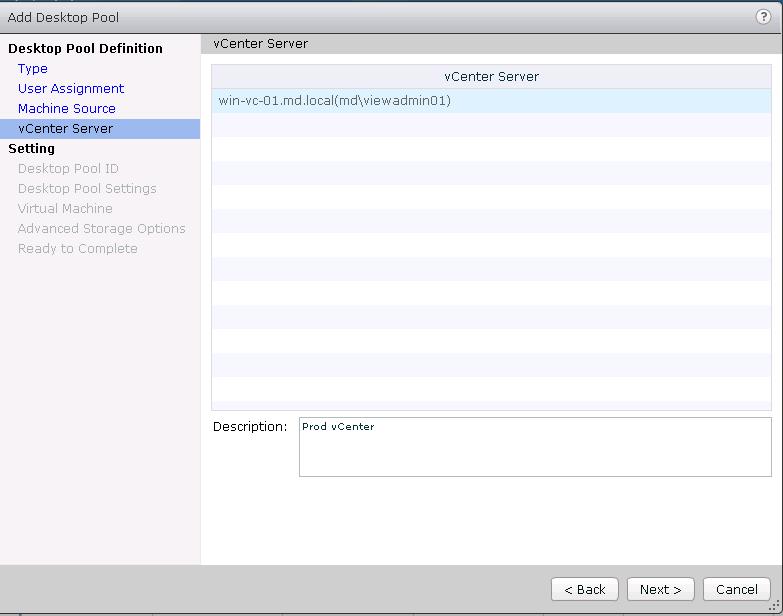
Task: Click into the Description text field
Action: click(x=535, y=447)
